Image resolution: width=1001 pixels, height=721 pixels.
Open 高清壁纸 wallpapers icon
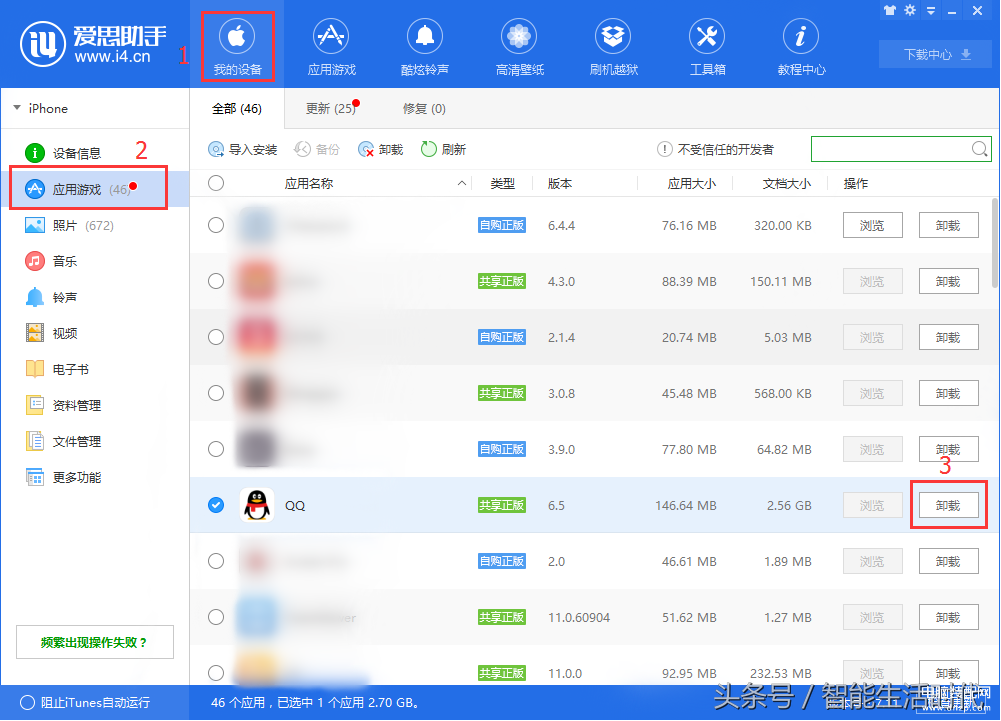pos(519,47)
